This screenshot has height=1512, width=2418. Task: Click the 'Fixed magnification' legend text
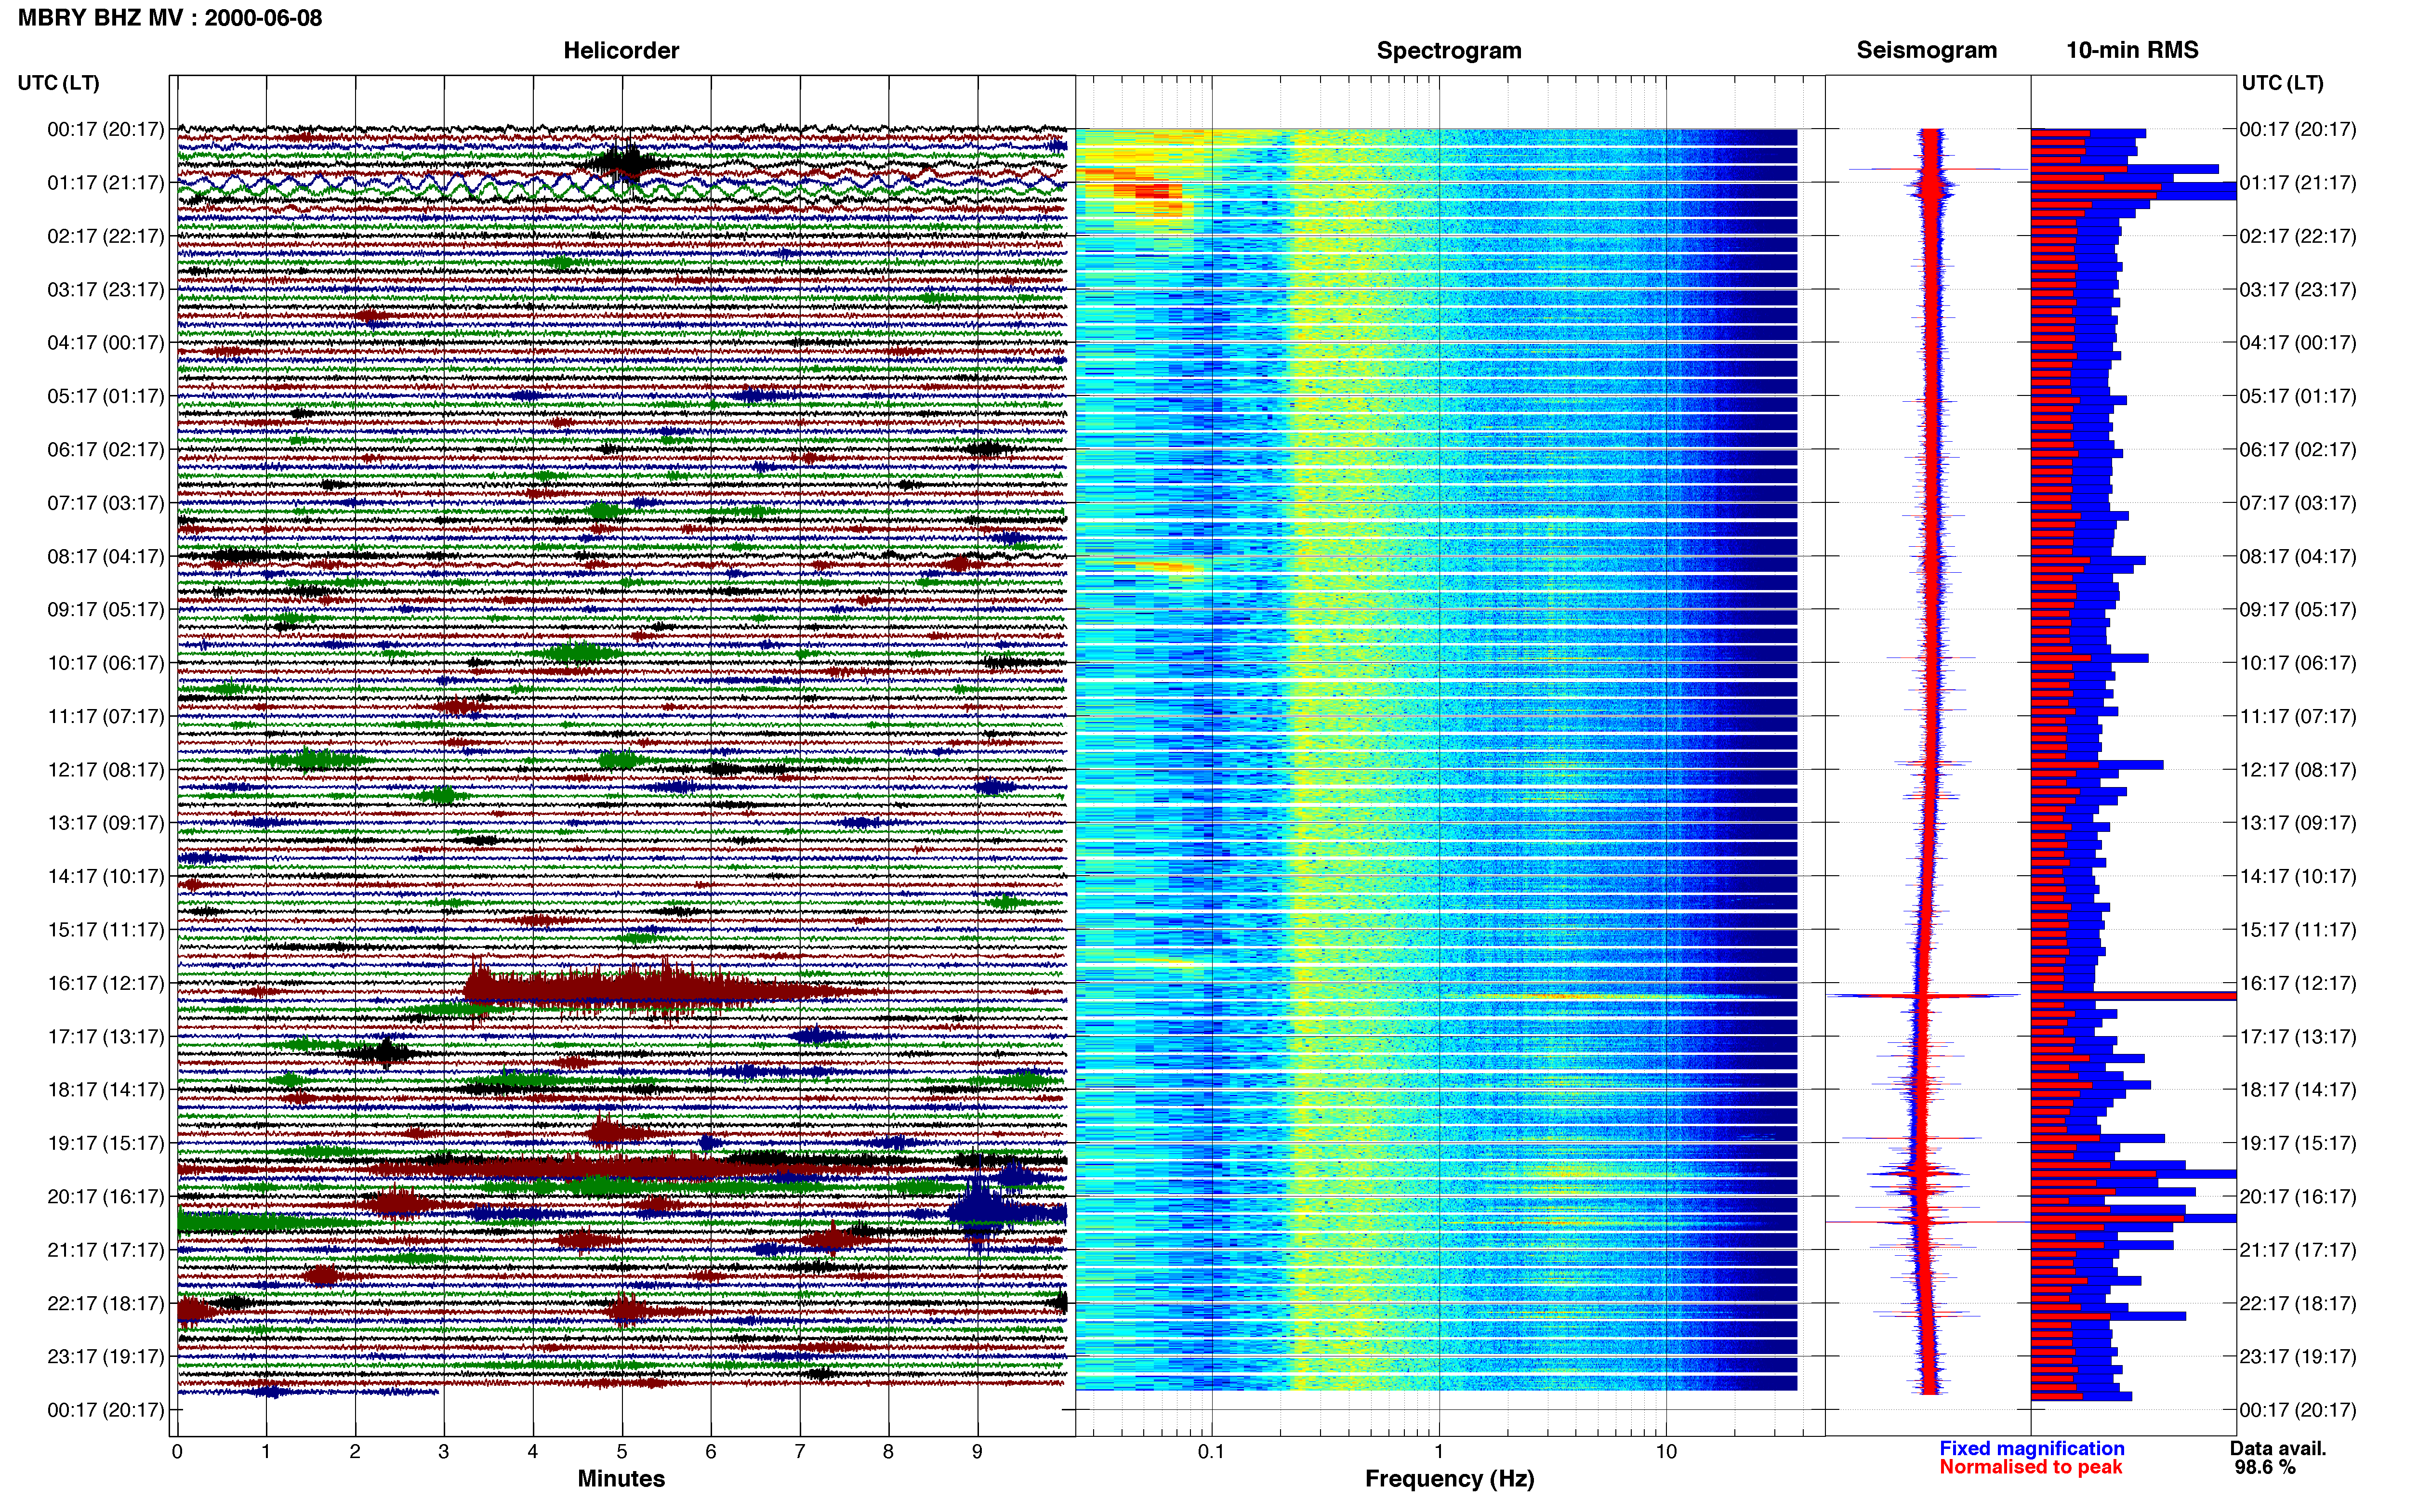click(2032, 1449)
